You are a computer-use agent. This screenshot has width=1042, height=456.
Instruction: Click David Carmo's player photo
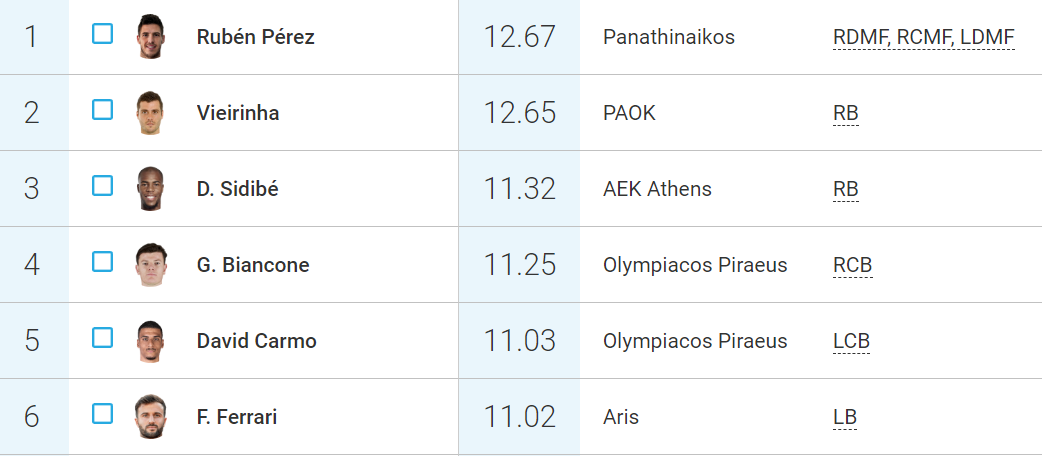150,341
